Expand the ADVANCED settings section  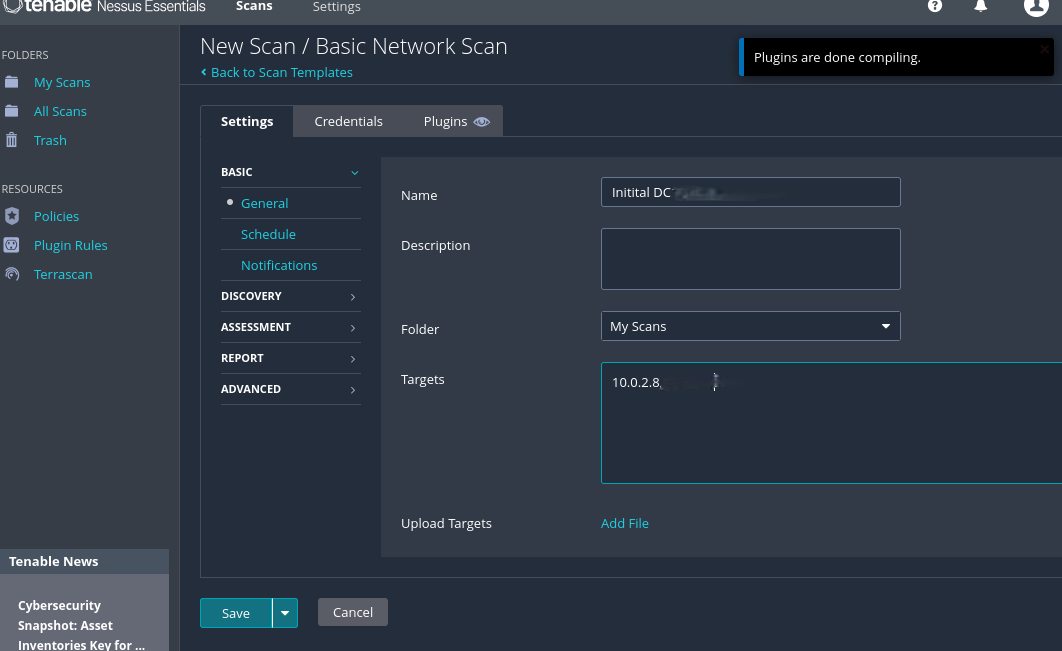coord(353,390)
